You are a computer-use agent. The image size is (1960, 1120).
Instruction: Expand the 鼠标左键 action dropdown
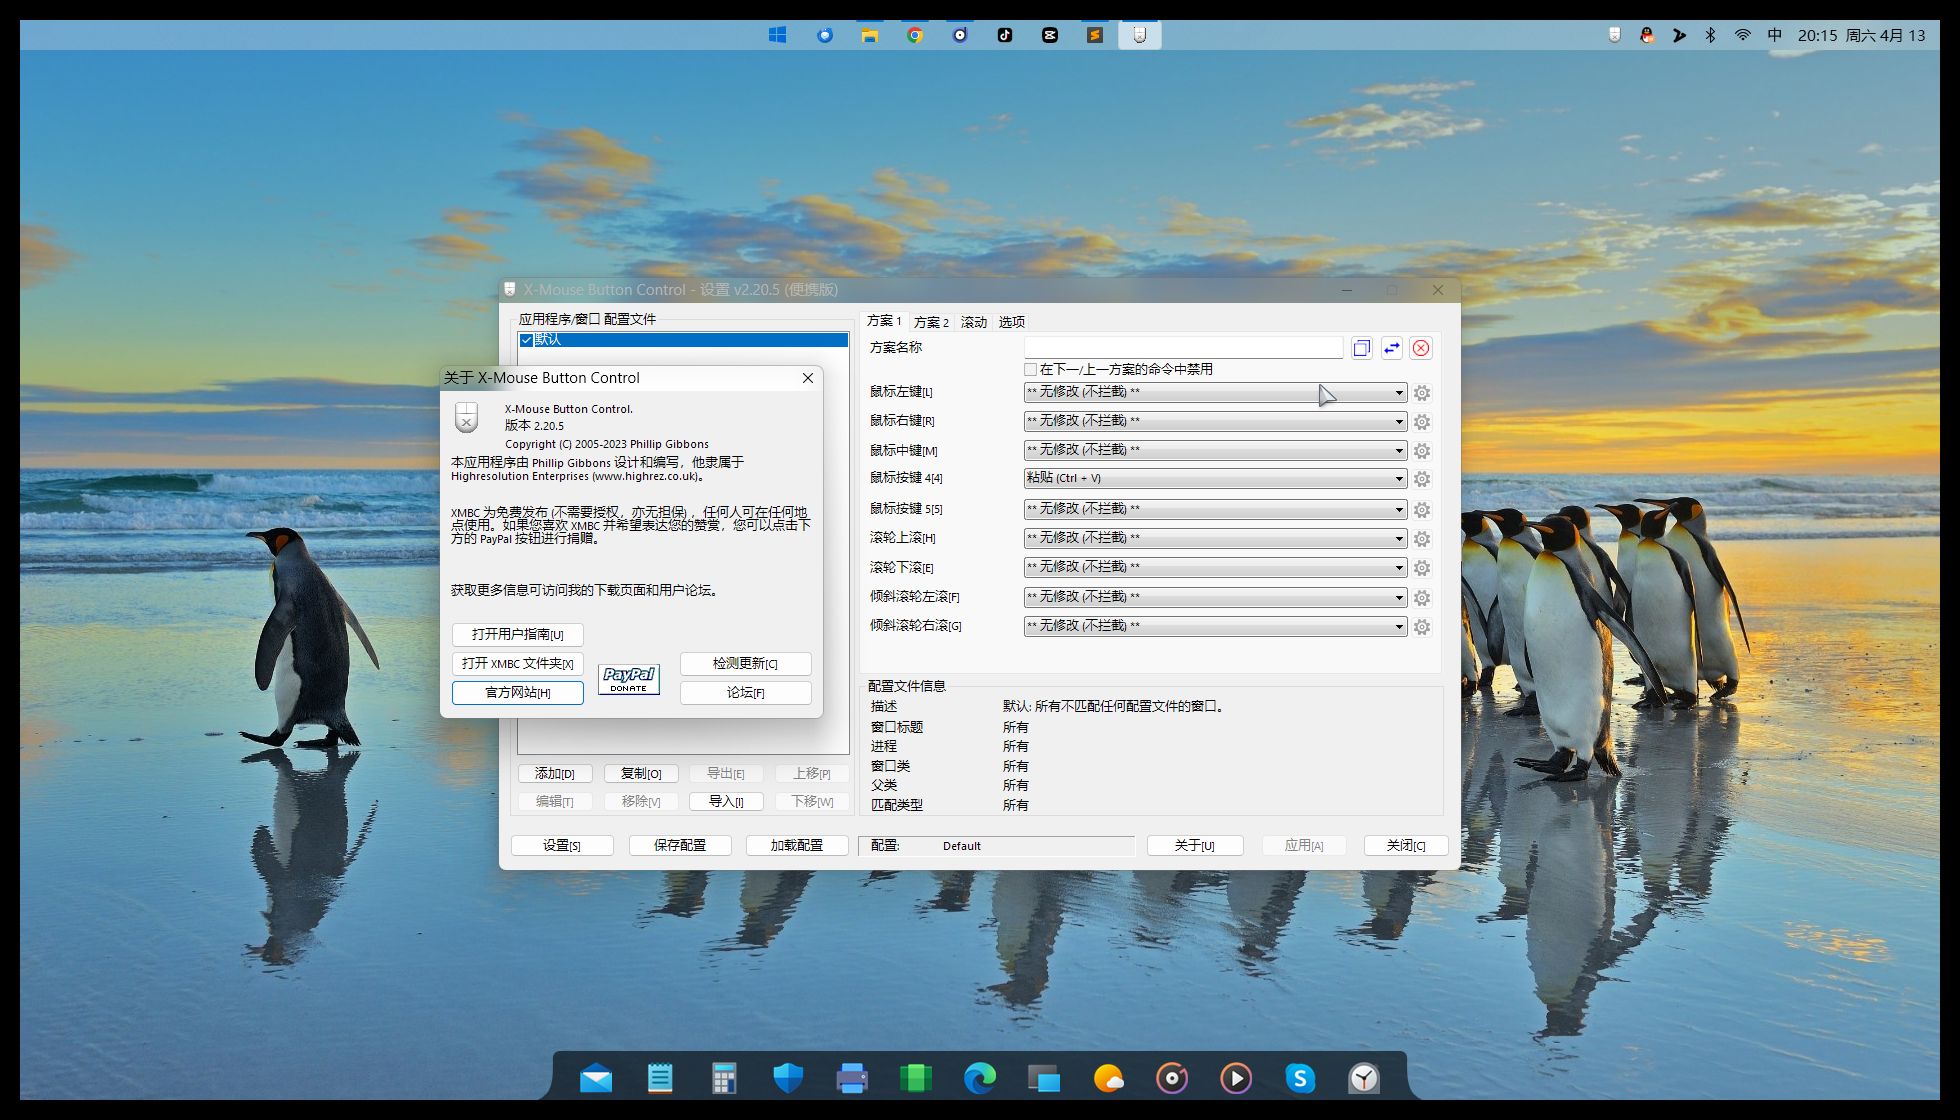tap(1215, 392)
